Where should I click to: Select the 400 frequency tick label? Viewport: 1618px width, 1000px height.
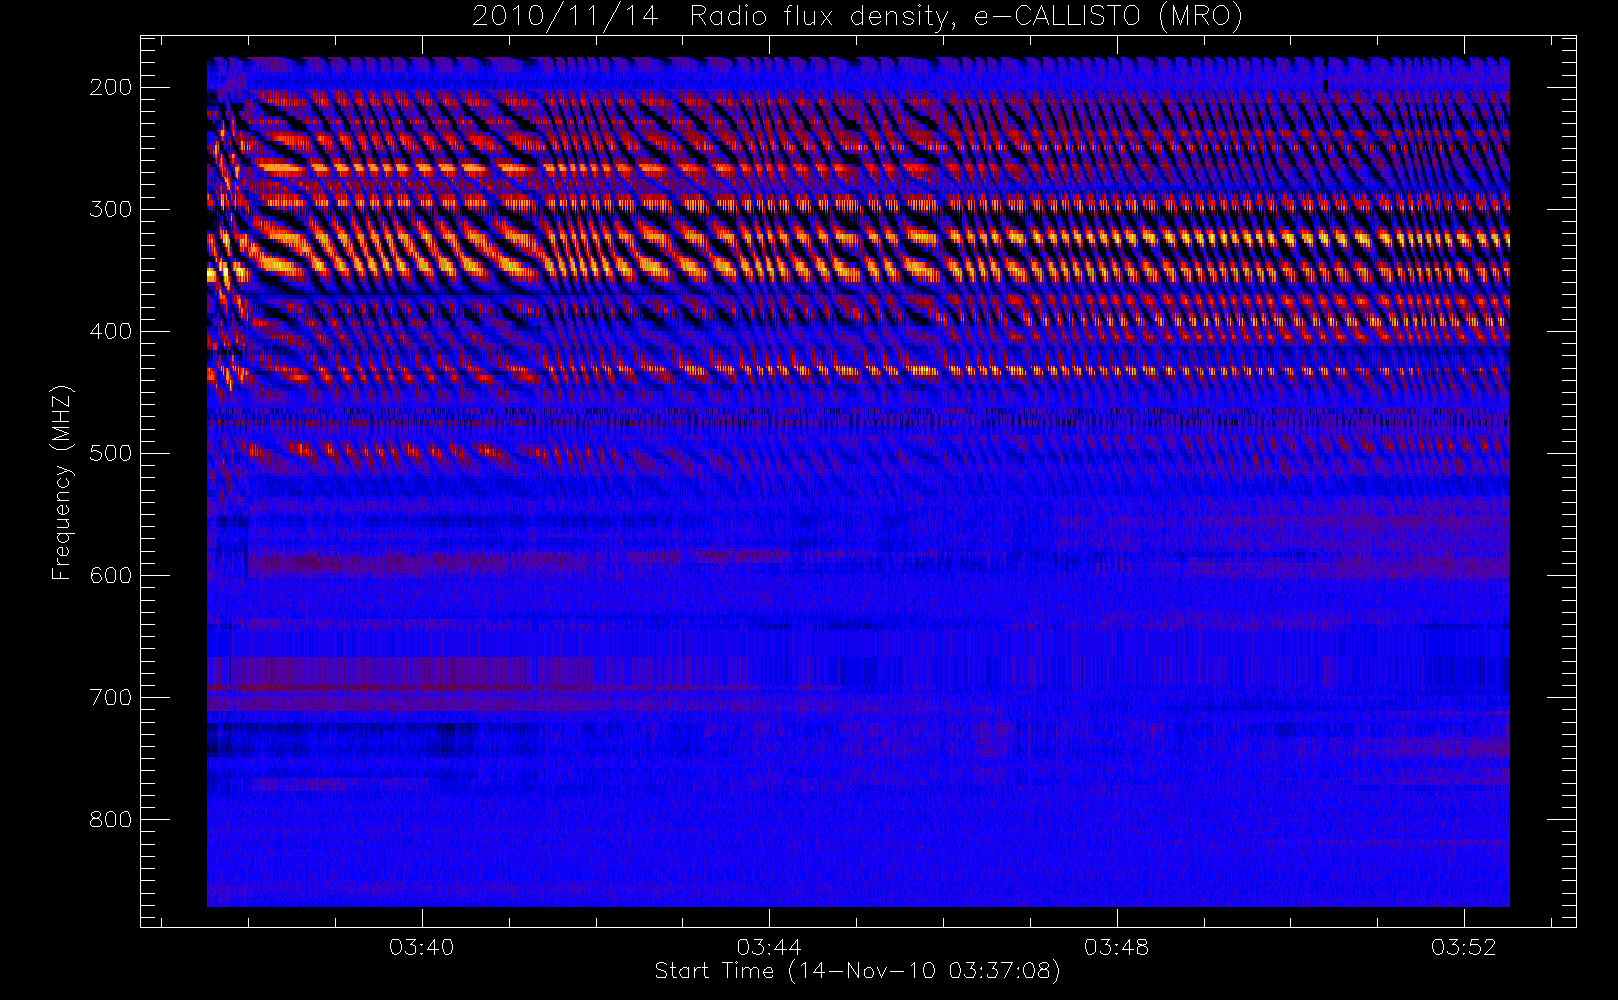point(111,331)
